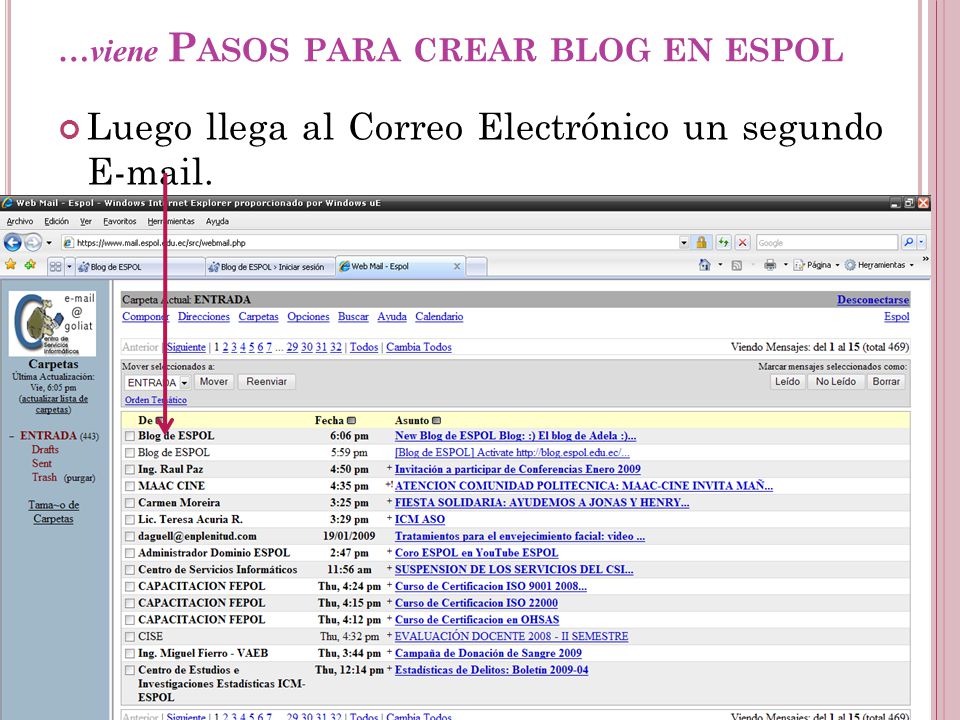Viewport: 960px width, 720px height.
Task: Open the Trash folder
Action: pos(44,477)
